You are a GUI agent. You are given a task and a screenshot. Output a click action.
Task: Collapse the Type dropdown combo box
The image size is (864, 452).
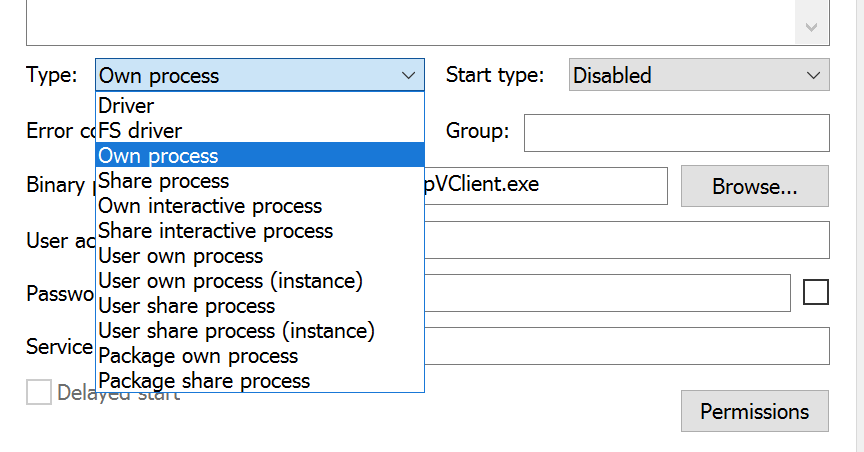407,75
